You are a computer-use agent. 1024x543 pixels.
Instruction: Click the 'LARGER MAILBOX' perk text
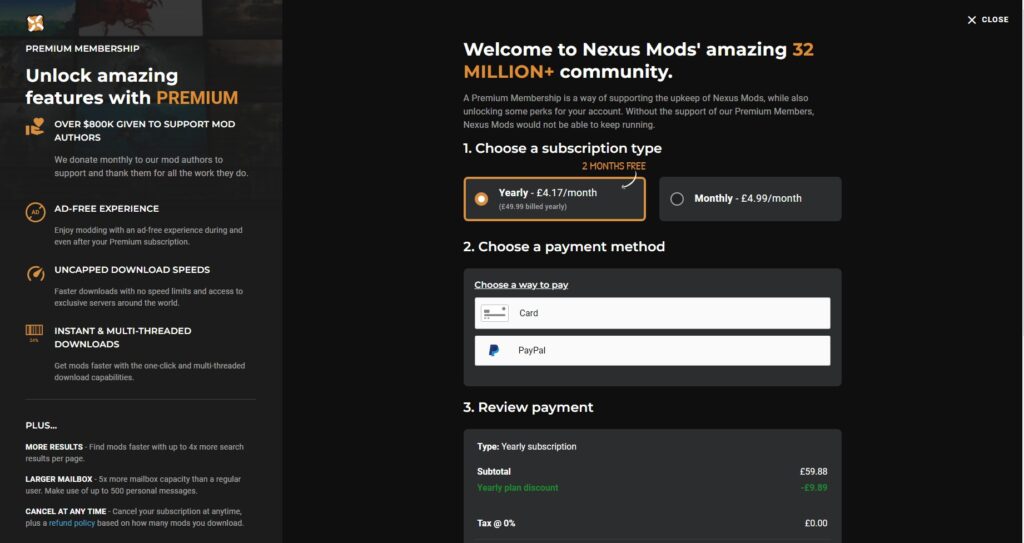point(59,479)
